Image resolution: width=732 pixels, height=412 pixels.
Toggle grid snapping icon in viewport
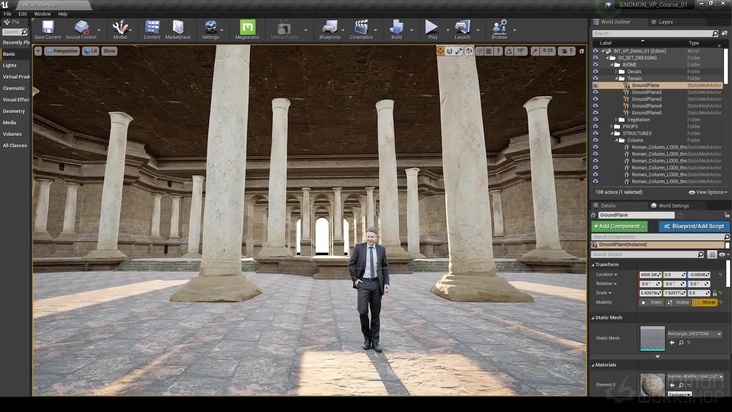point(488,51)
